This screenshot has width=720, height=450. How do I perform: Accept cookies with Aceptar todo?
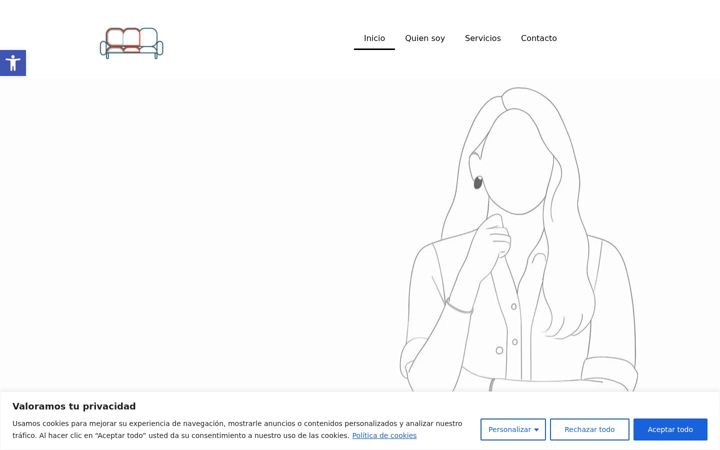[x=670, y=429]
